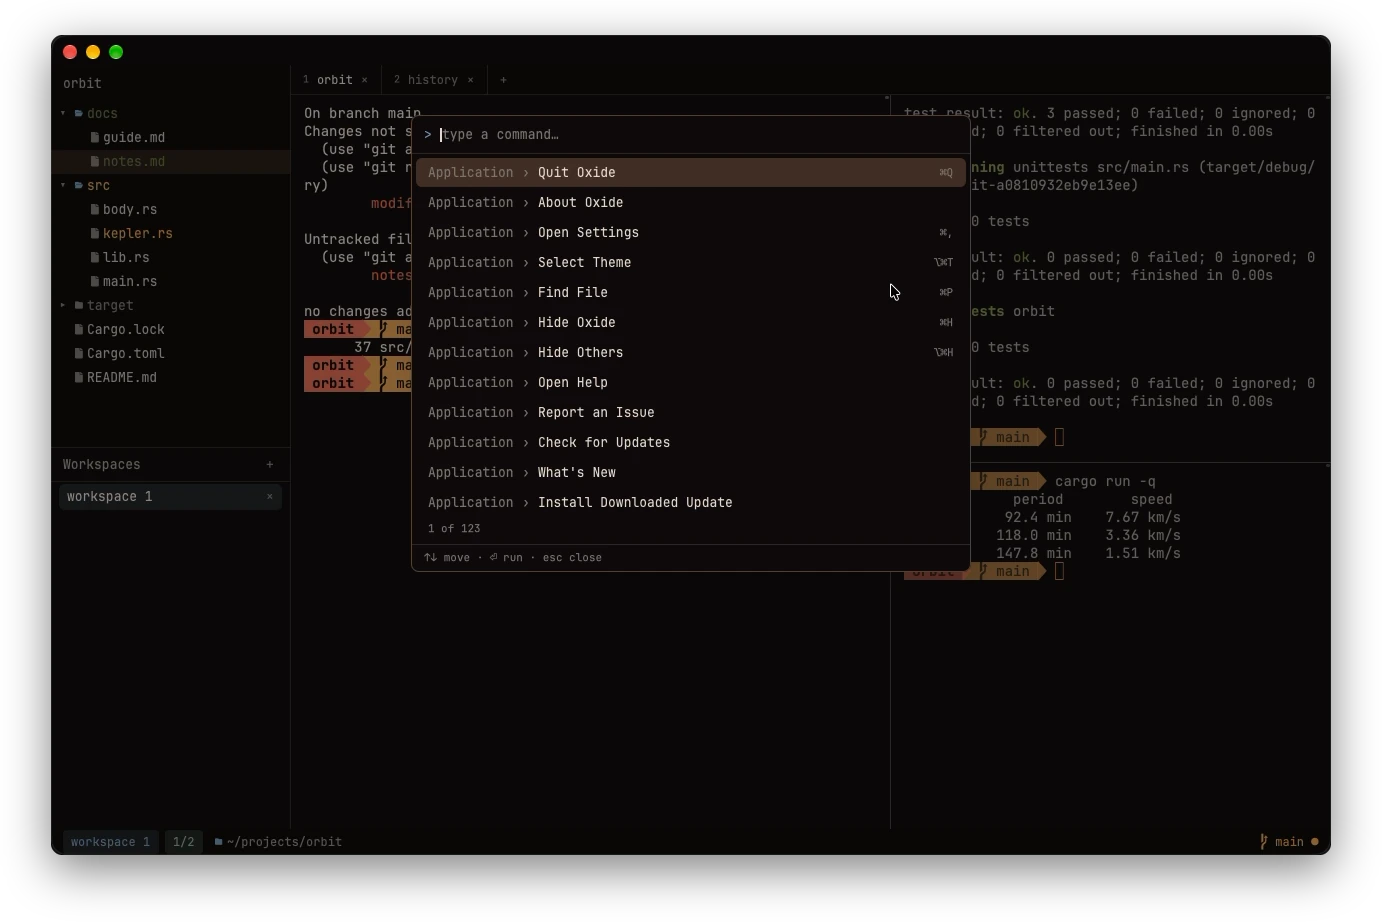Switch to the orbit tab
Image resolution: width=1382 pixels, height=923 pixels.
coord(335,80)
